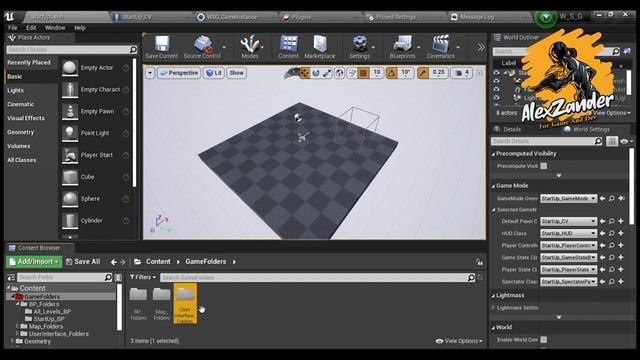Toggle rotation snapping in viewport toolbar
640x360 pixels.
pyautogui.click(x=391, y=73)
